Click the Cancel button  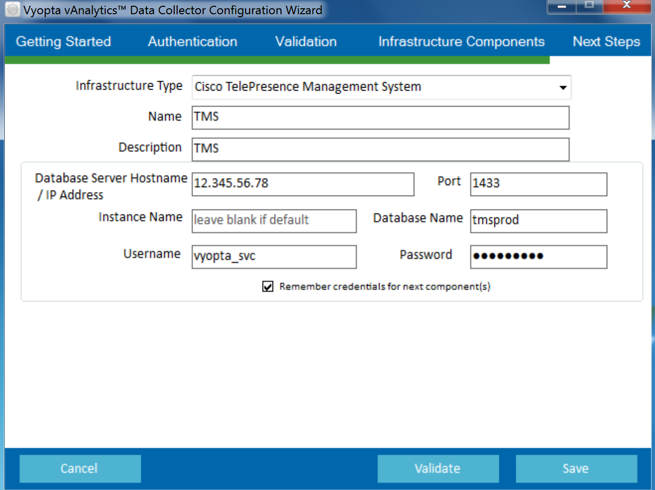point(80,469)
